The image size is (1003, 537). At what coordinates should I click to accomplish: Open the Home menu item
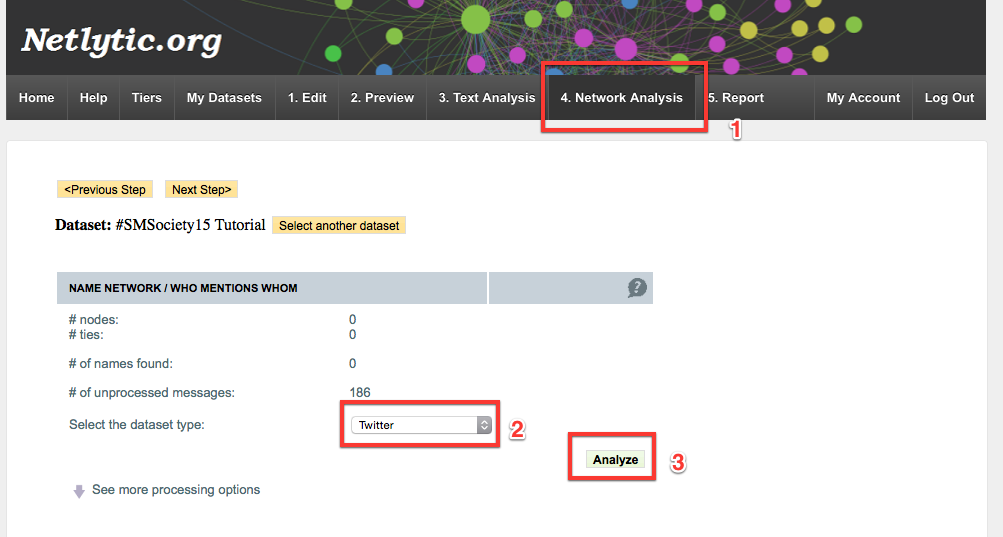(37, 98)
